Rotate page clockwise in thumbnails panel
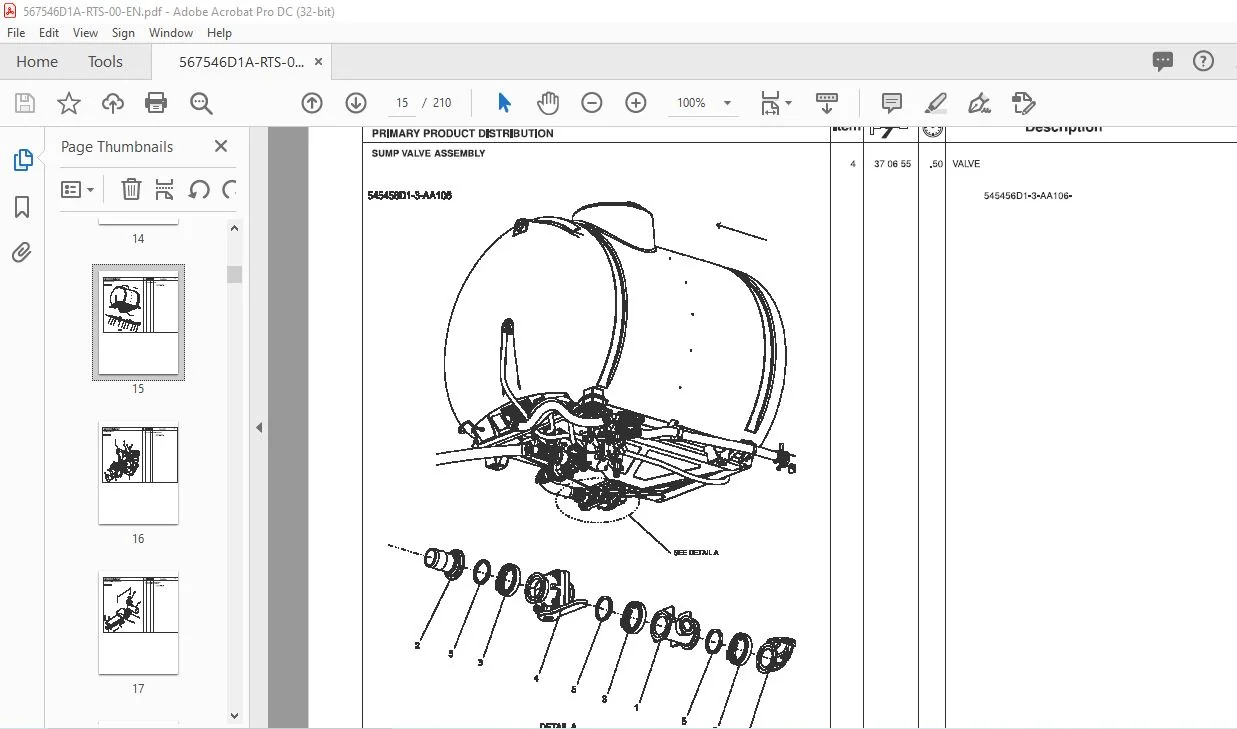 tap(229, 189)
